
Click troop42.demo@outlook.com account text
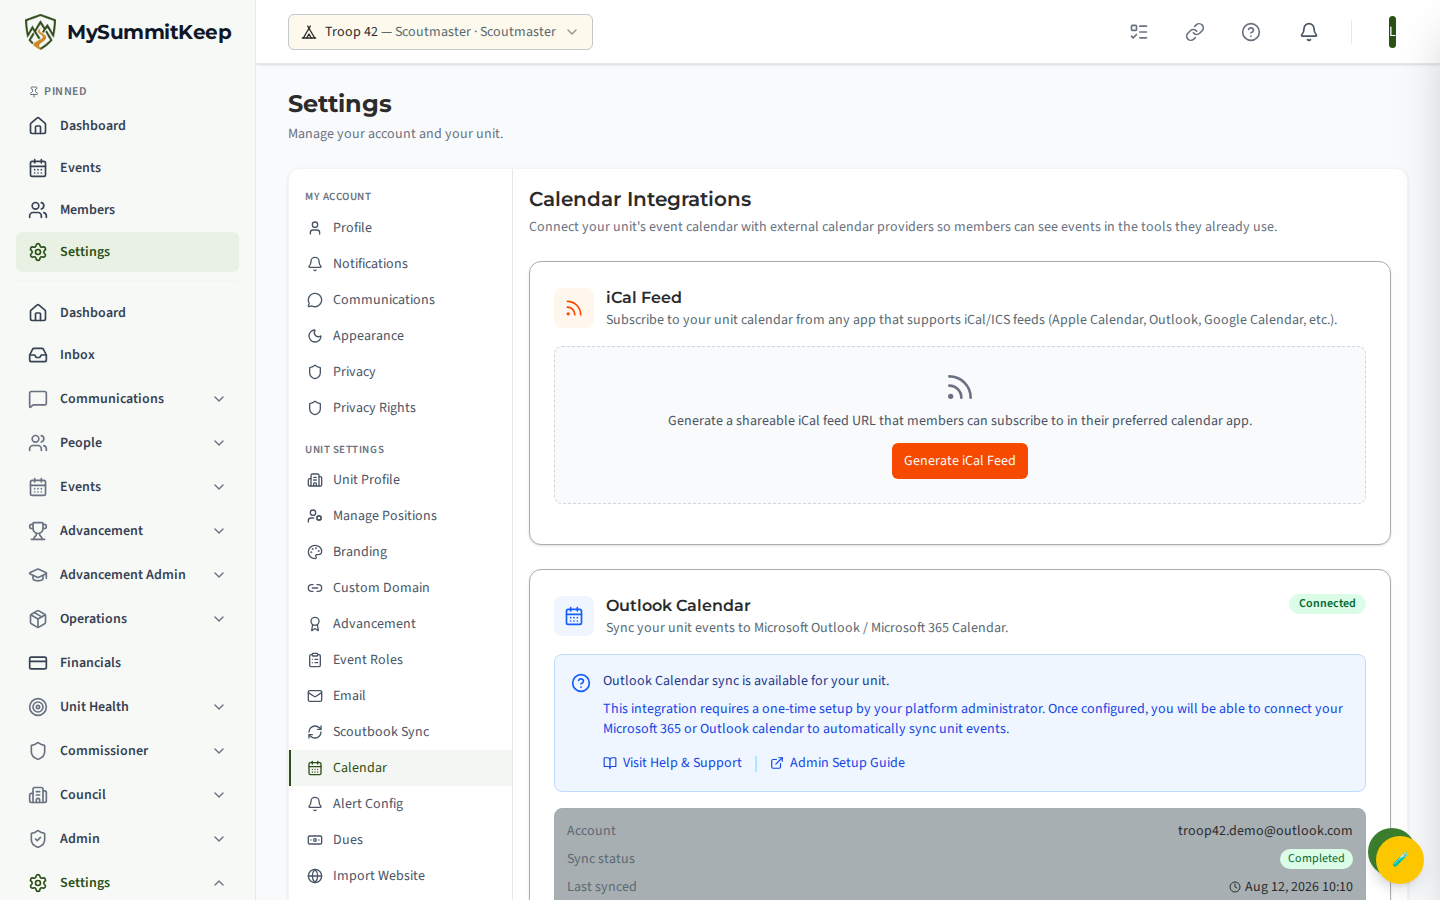pos(1265,831)
